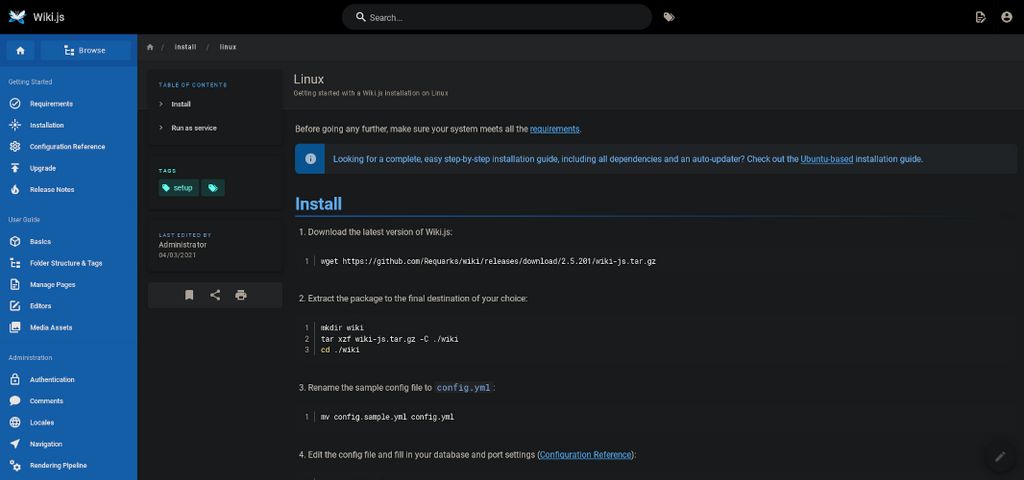
Task: Click the 'cd ./wiki' code line
Action: (340, 350)
